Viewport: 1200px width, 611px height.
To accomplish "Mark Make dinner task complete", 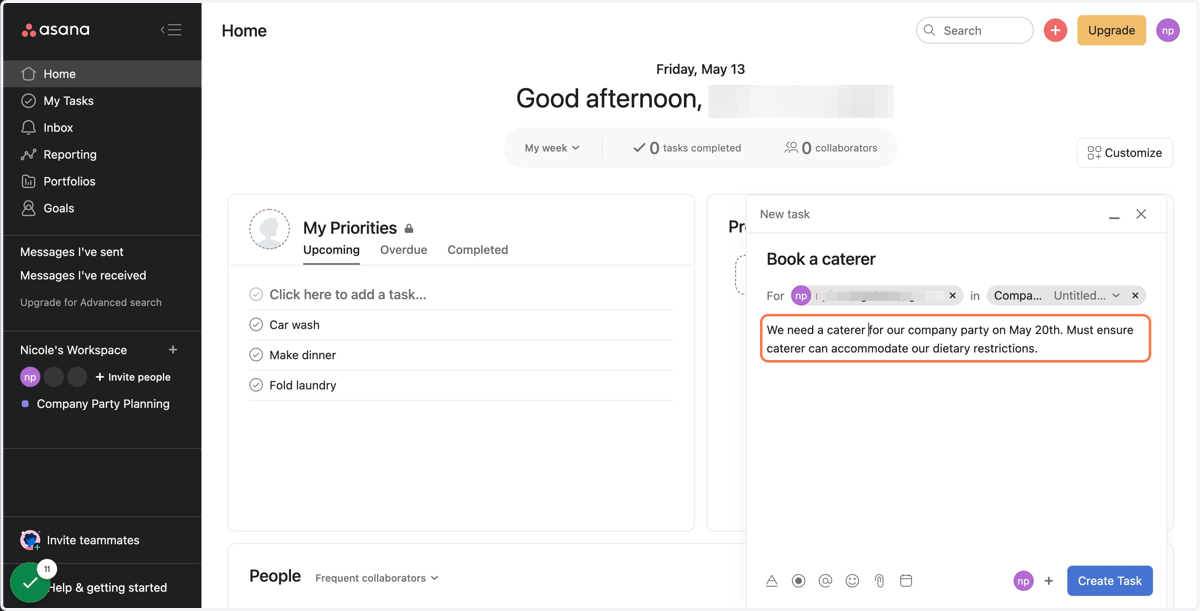I will tap(256, 354).
